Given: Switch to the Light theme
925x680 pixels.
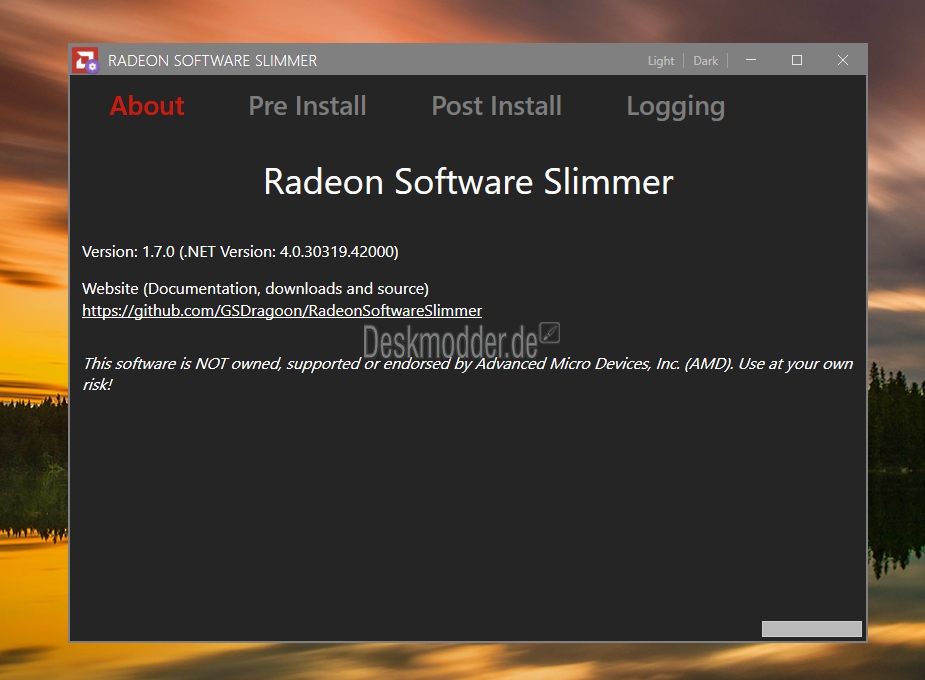Looking at the screenshot, I should [661, 61].
